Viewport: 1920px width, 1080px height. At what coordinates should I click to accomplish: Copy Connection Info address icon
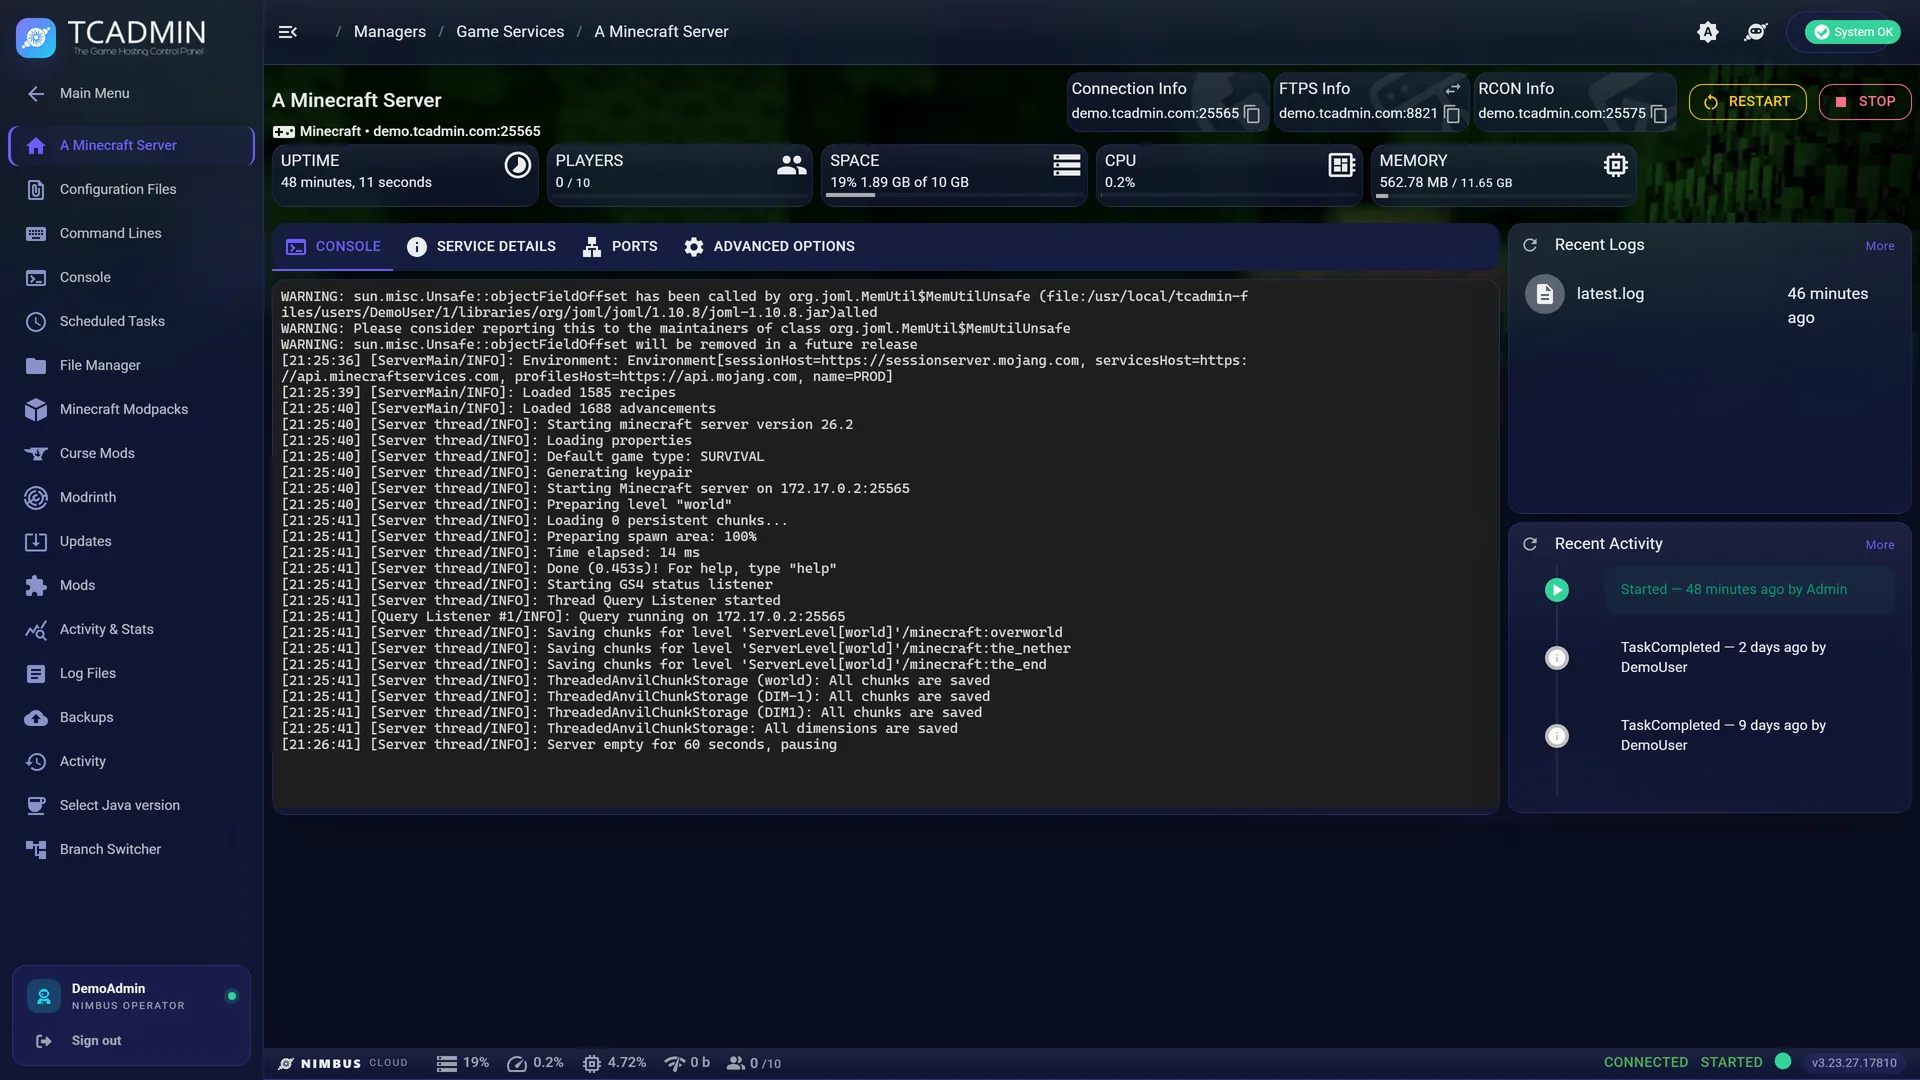click(1251, 114)
